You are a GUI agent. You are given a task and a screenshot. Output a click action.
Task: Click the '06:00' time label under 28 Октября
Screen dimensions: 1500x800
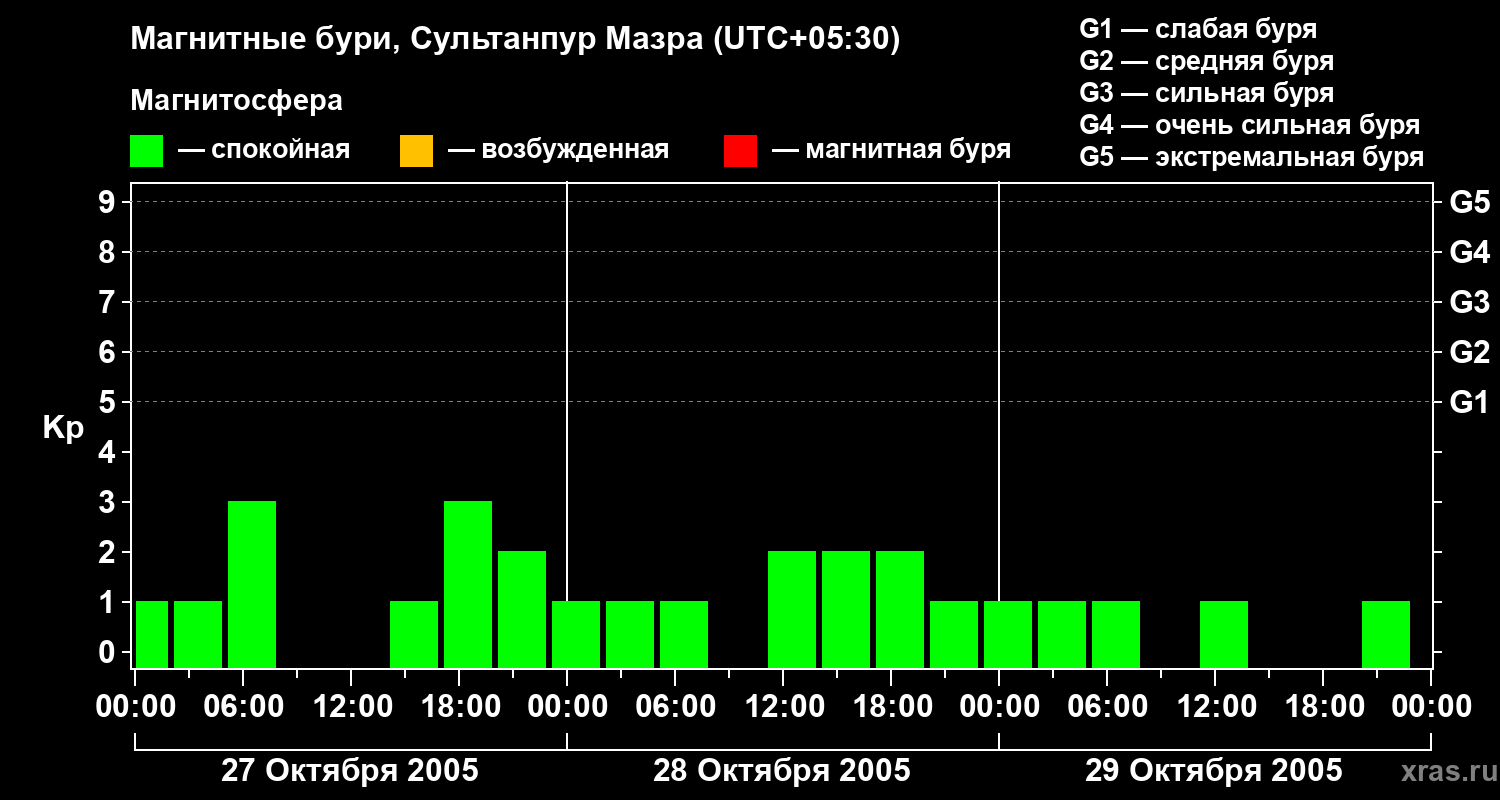[x=675, y=707]
